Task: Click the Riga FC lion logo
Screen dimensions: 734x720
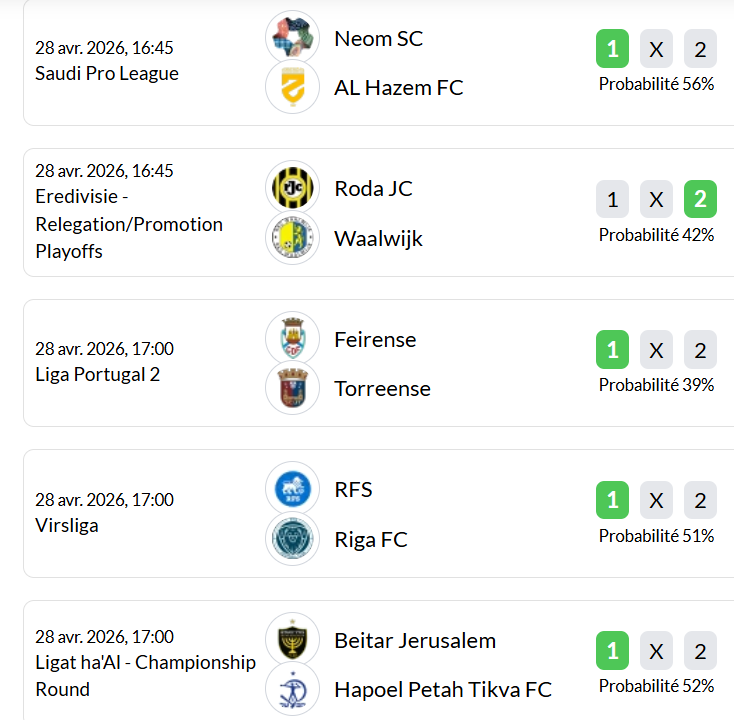Action: 292,539
